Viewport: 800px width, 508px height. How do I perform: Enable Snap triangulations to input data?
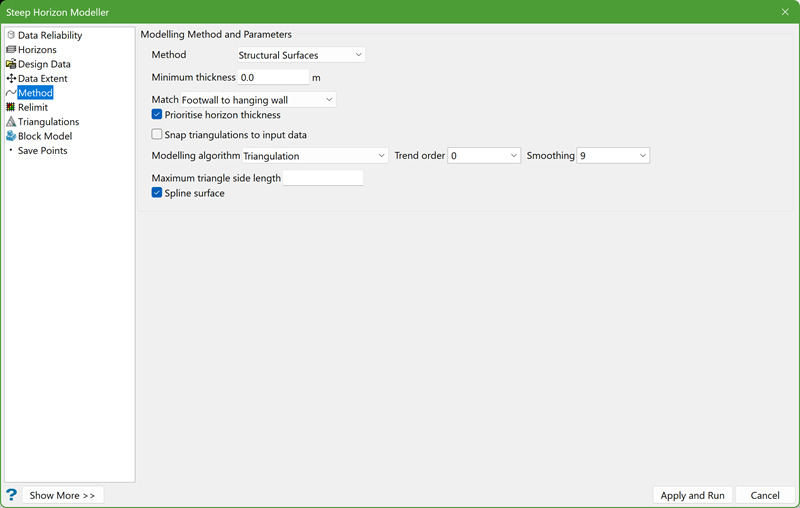click(157, 134)
